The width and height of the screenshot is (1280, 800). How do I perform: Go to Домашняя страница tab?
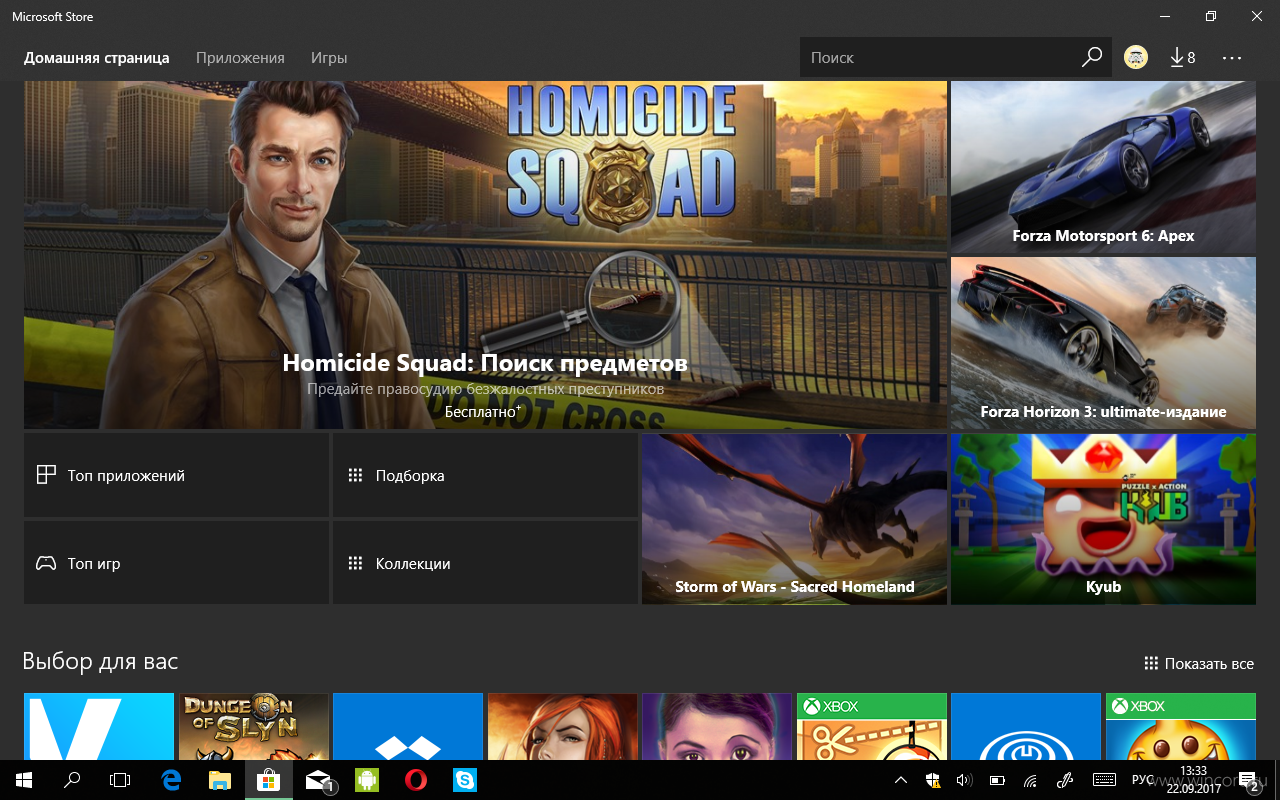[x=97, y=58]
